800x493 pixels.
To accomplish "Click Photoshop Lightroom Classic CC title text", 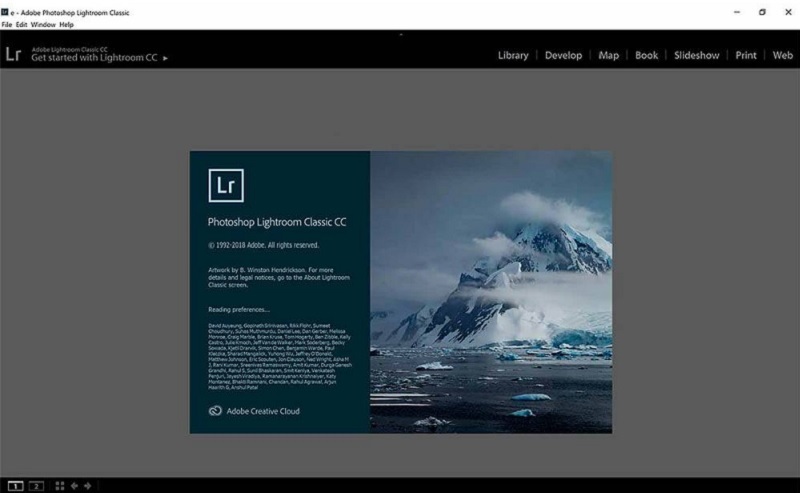I will tap(277, 222).
